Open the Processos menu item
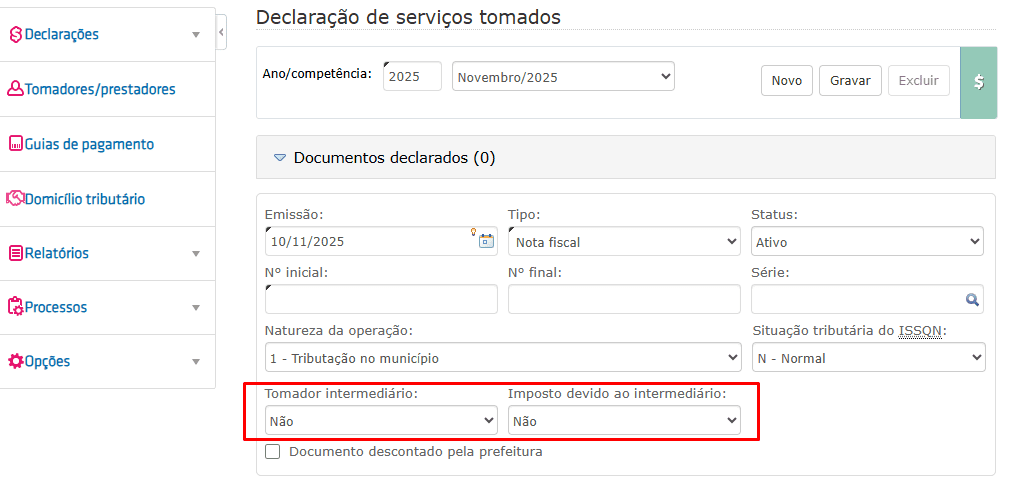Image resolution: width=1016 pixels, height=478 pixels. coord(108,306)
